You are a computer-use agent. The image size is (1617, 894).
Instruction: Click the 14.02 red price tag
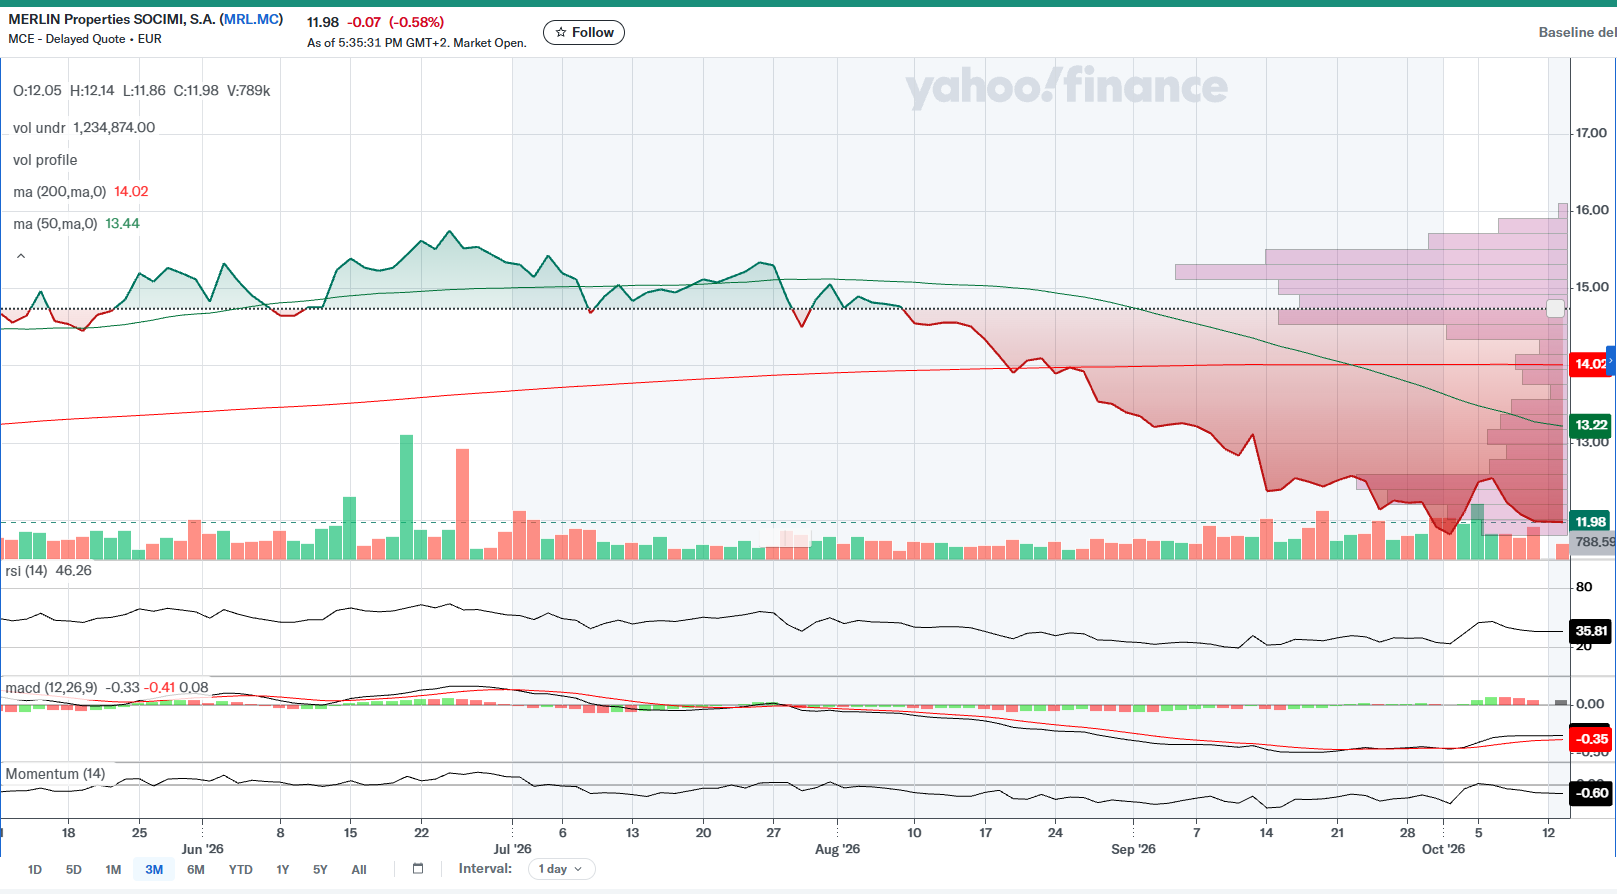pos(1590,364)
